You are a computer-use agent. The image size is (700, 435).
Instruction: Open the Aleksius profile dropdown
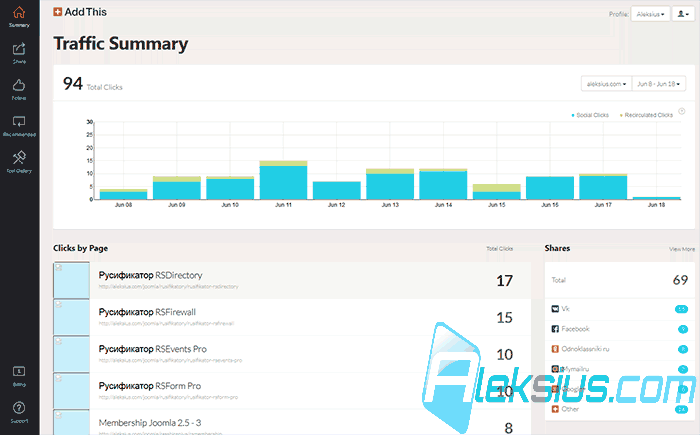(650, 14)
